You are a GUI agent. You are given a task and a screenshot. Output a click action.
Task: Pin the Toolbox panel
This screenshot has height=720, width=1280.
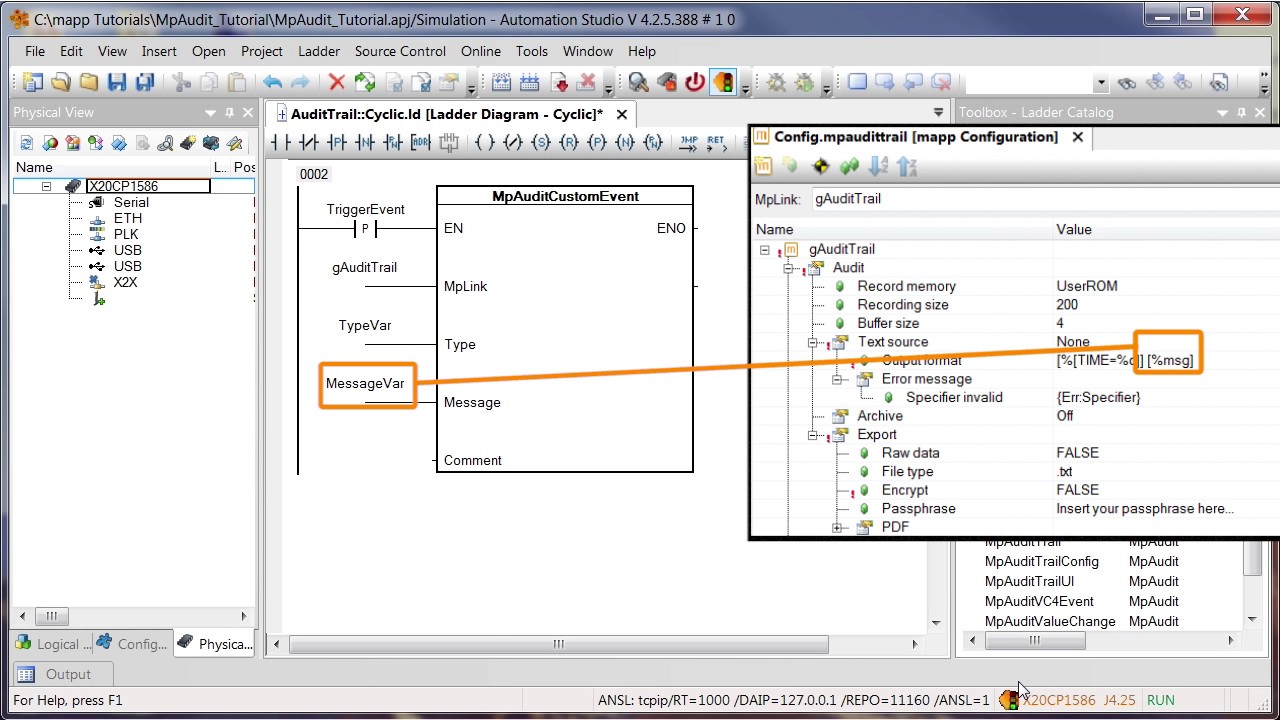click(x=1242, y=113)
